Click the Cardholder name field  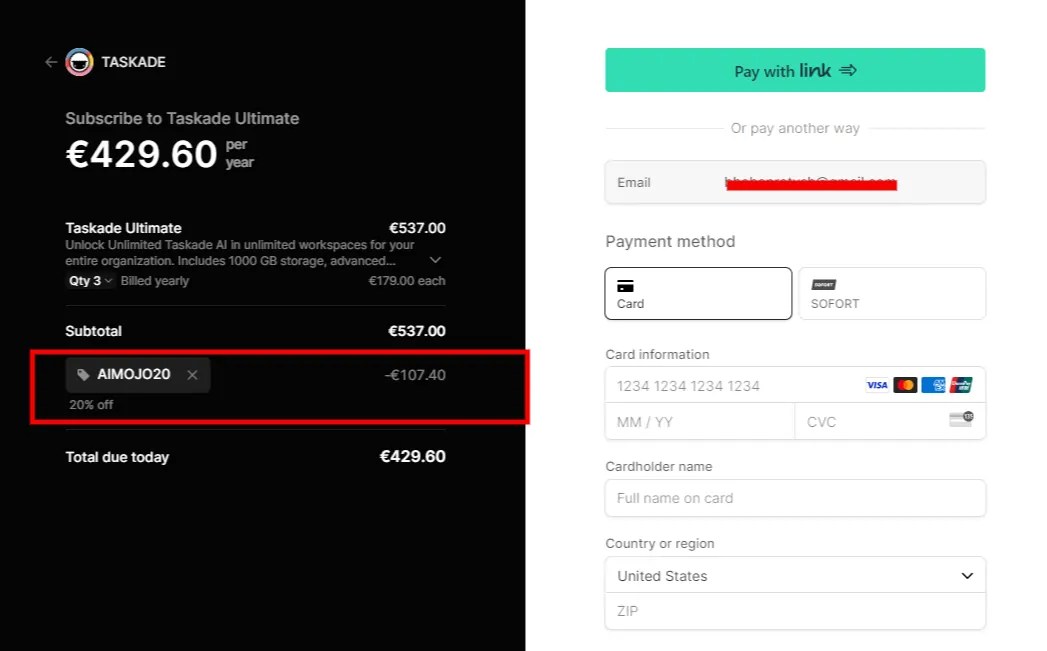point(795,498)
